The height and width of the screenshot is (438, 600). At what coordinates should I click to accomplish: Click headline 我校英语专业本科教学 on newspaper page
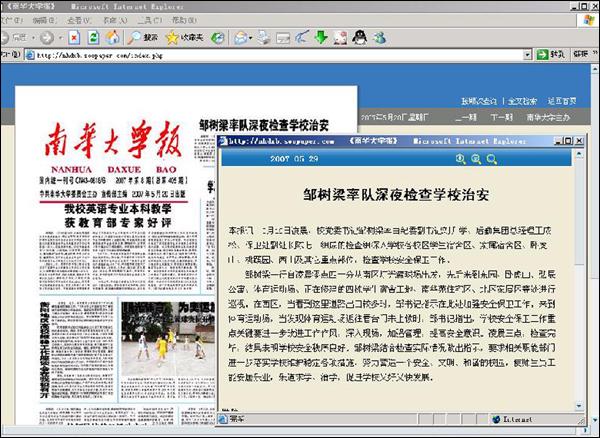click(x=118, y=209)
